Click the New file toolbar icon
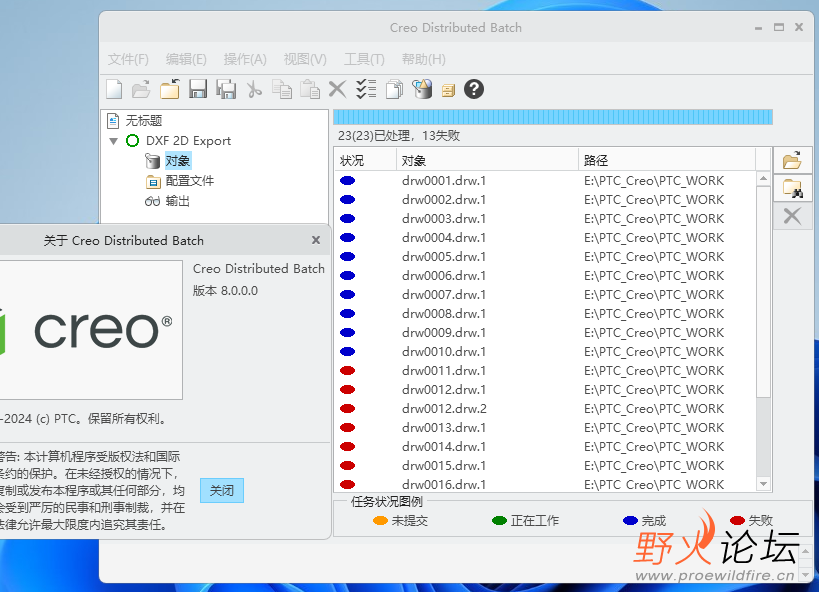Viewport: 819px width, 592px height. click(114, 89)
